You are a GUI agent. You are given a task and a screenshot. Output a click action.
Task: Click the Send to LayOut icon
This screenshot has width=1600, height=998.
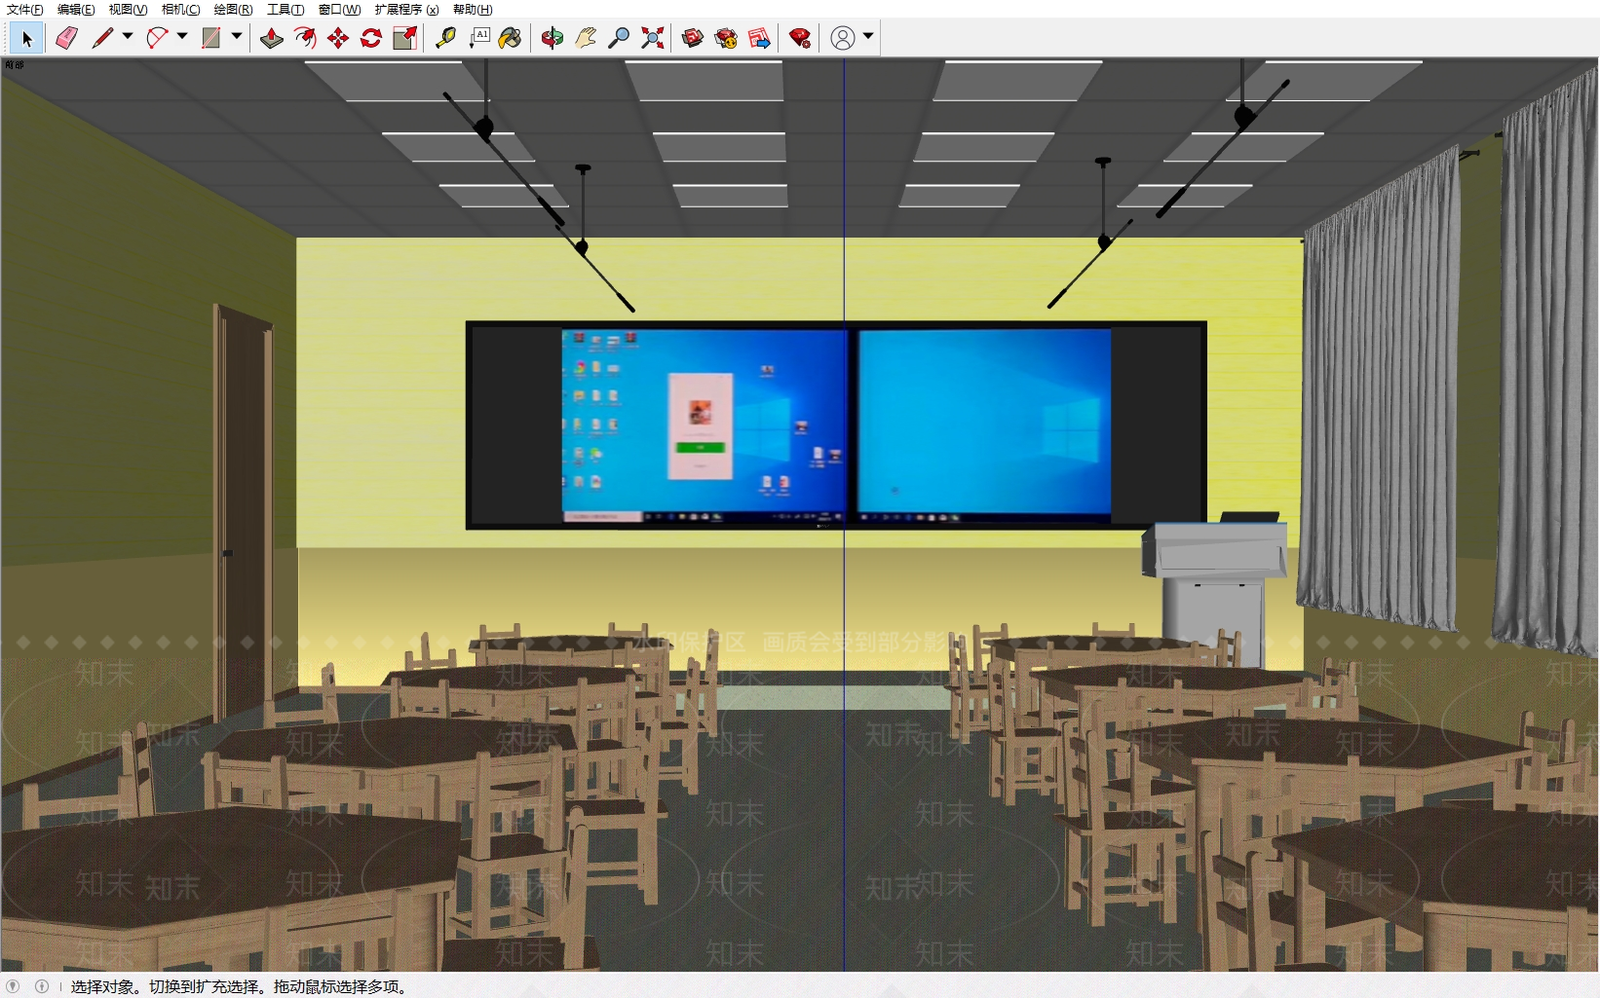coord(759,38)
